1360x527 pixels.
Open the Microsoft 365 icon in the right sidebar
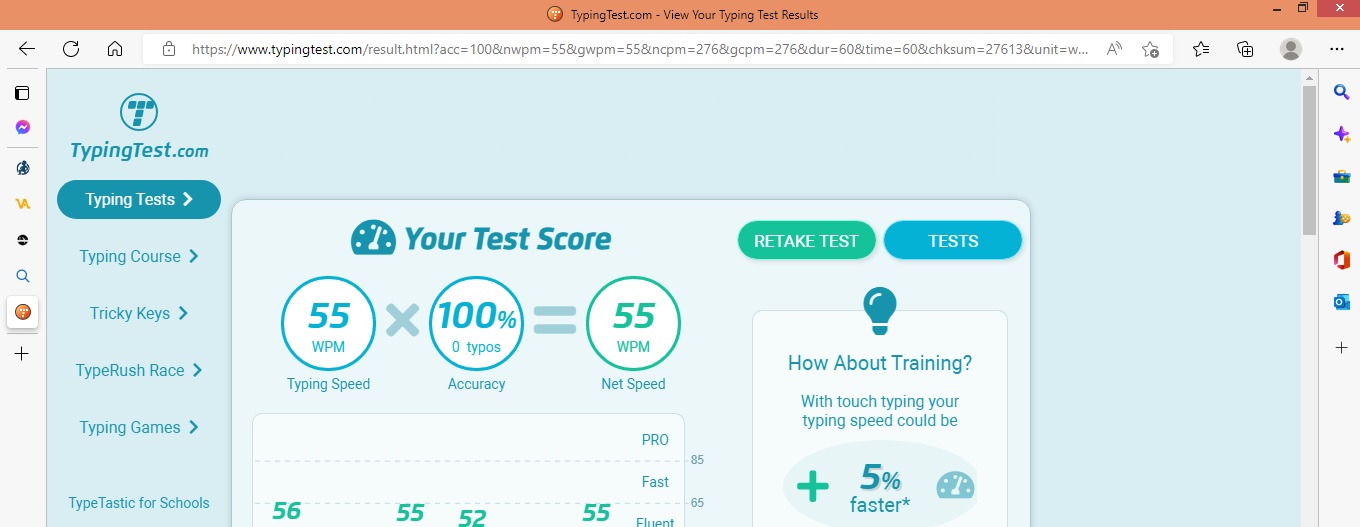tap(1342, 260)
